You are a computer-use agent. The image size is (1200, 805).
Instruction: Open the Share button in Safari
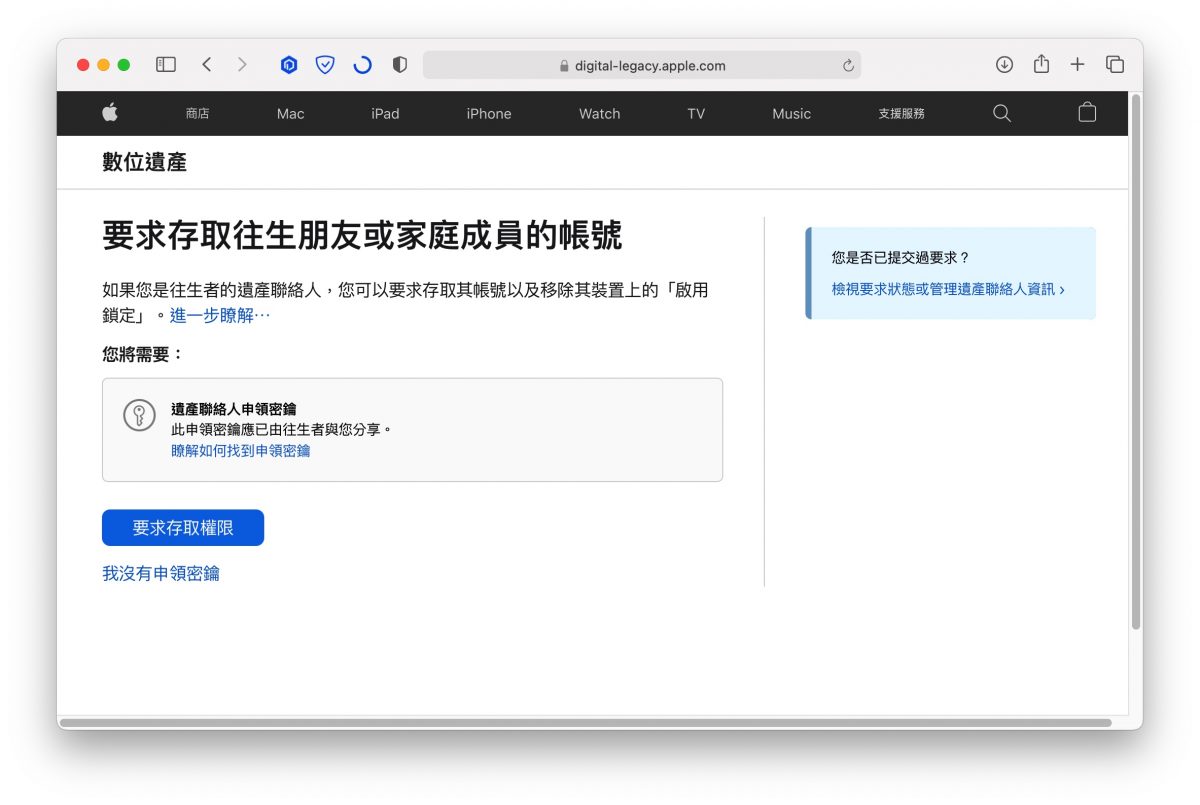coord(1041,64)
